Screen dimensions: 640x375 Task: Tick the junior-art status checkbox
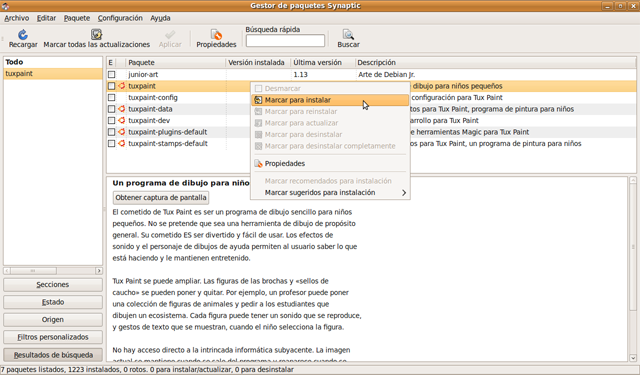point(111,74)
